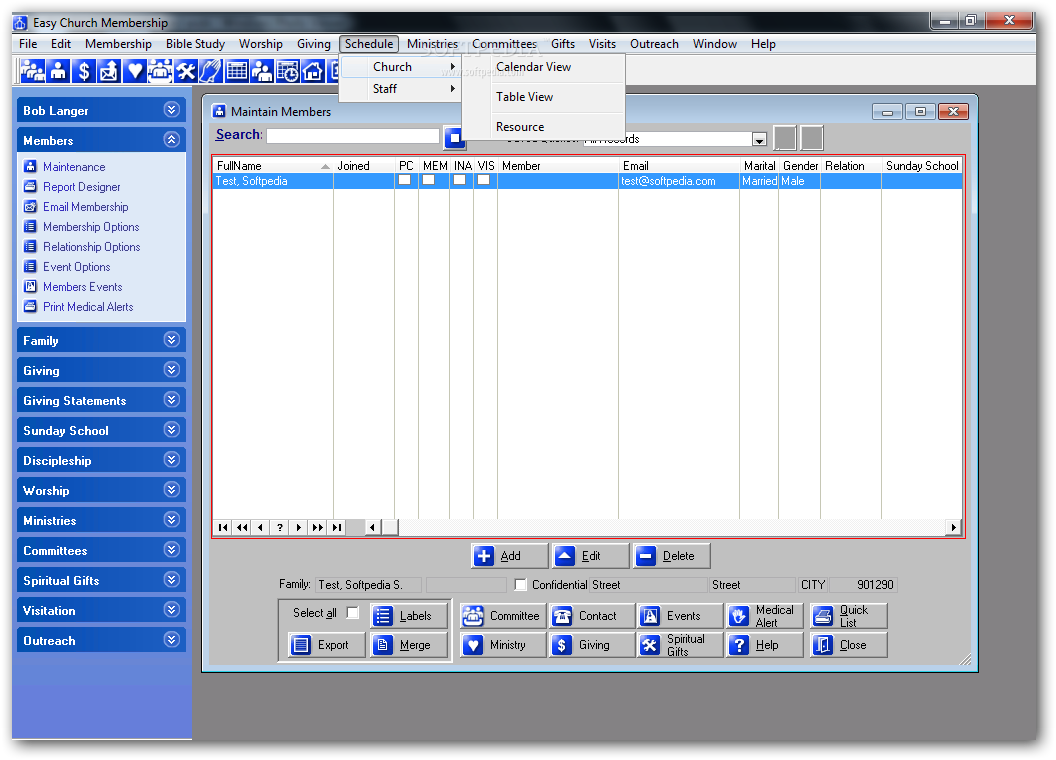Click the two people toolbar icon
Image resolution: width=1056 pixels, height=760 pixels.
pyautogui.click(x=261, y=71)
